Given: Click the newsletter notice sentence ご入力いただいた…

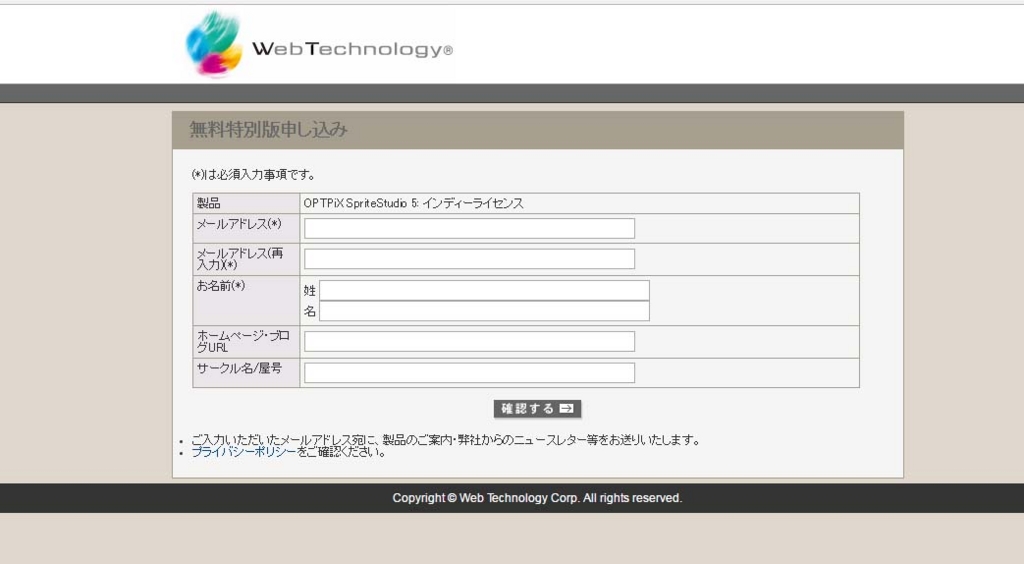Looking at the screenshot, I should [445, 440].
